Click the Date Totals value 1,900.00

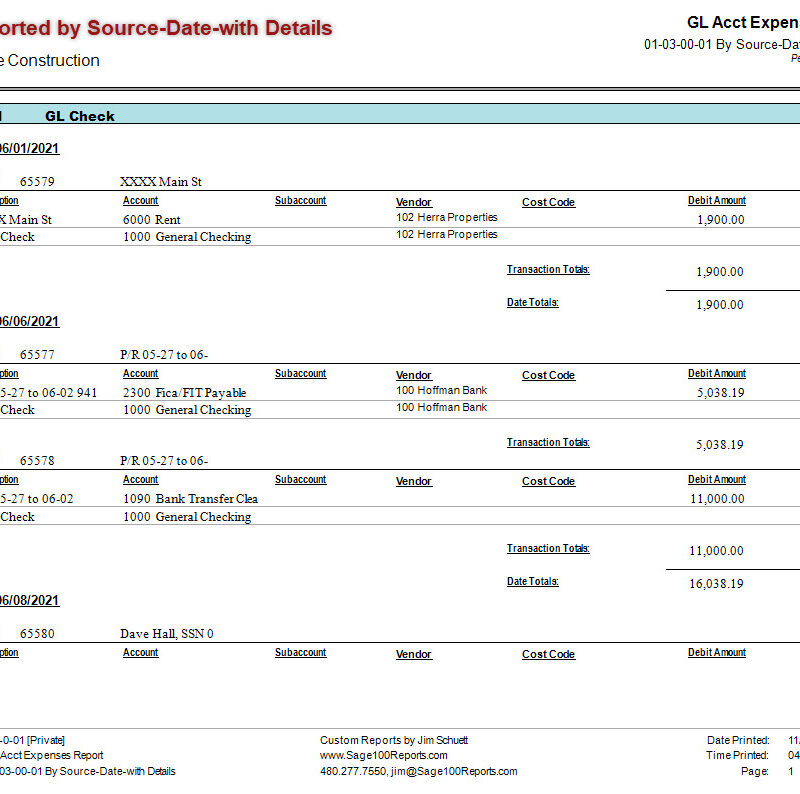pyautogui.click(x=719, y=305)
